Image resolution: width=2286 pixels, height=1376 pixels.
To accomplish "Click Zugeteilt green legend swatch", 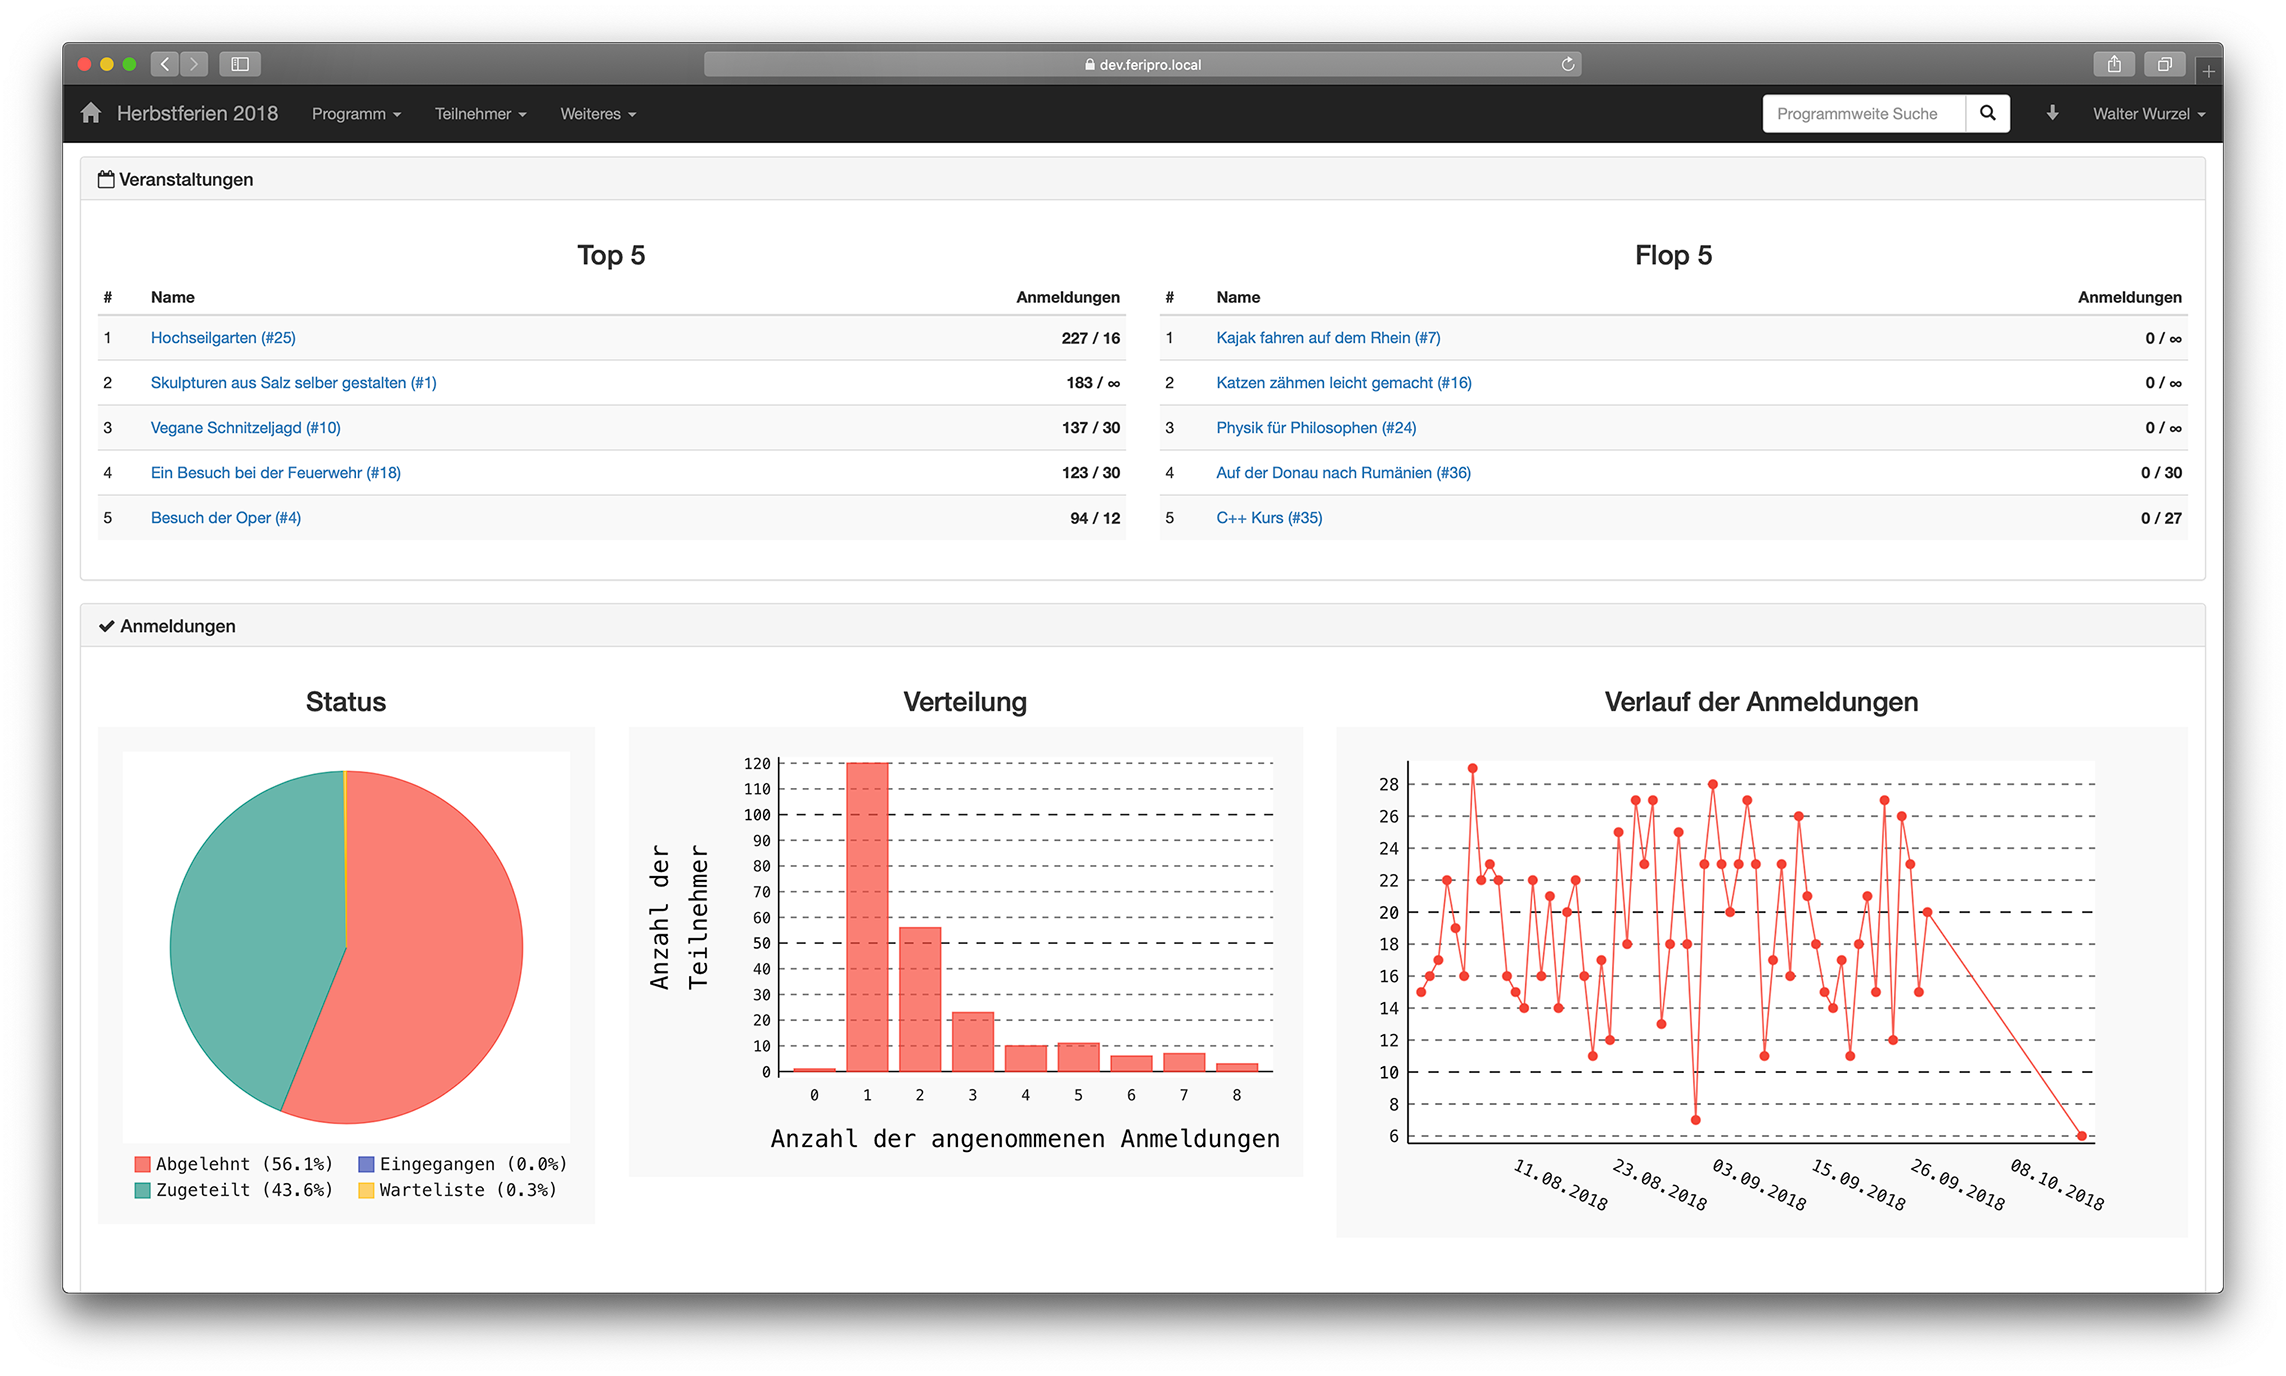I will point(143,1190).
